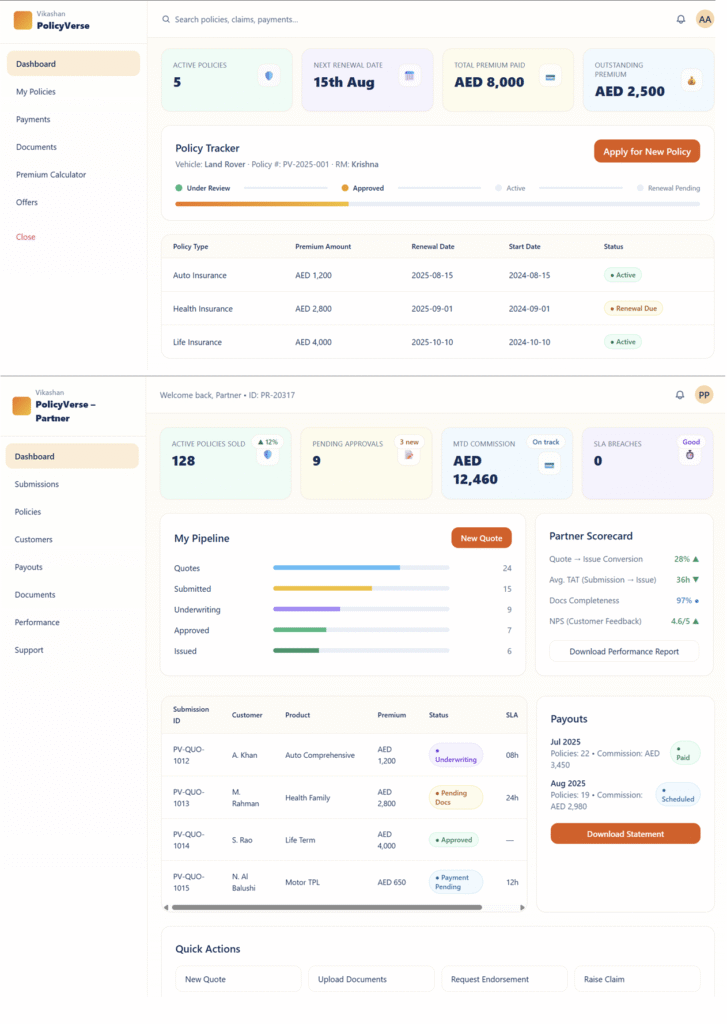This screenshot has height=1024, width=727.
Task: Click the notification bell beside the PP avatar
Action: pyautogui.click(x=680, y=395)
